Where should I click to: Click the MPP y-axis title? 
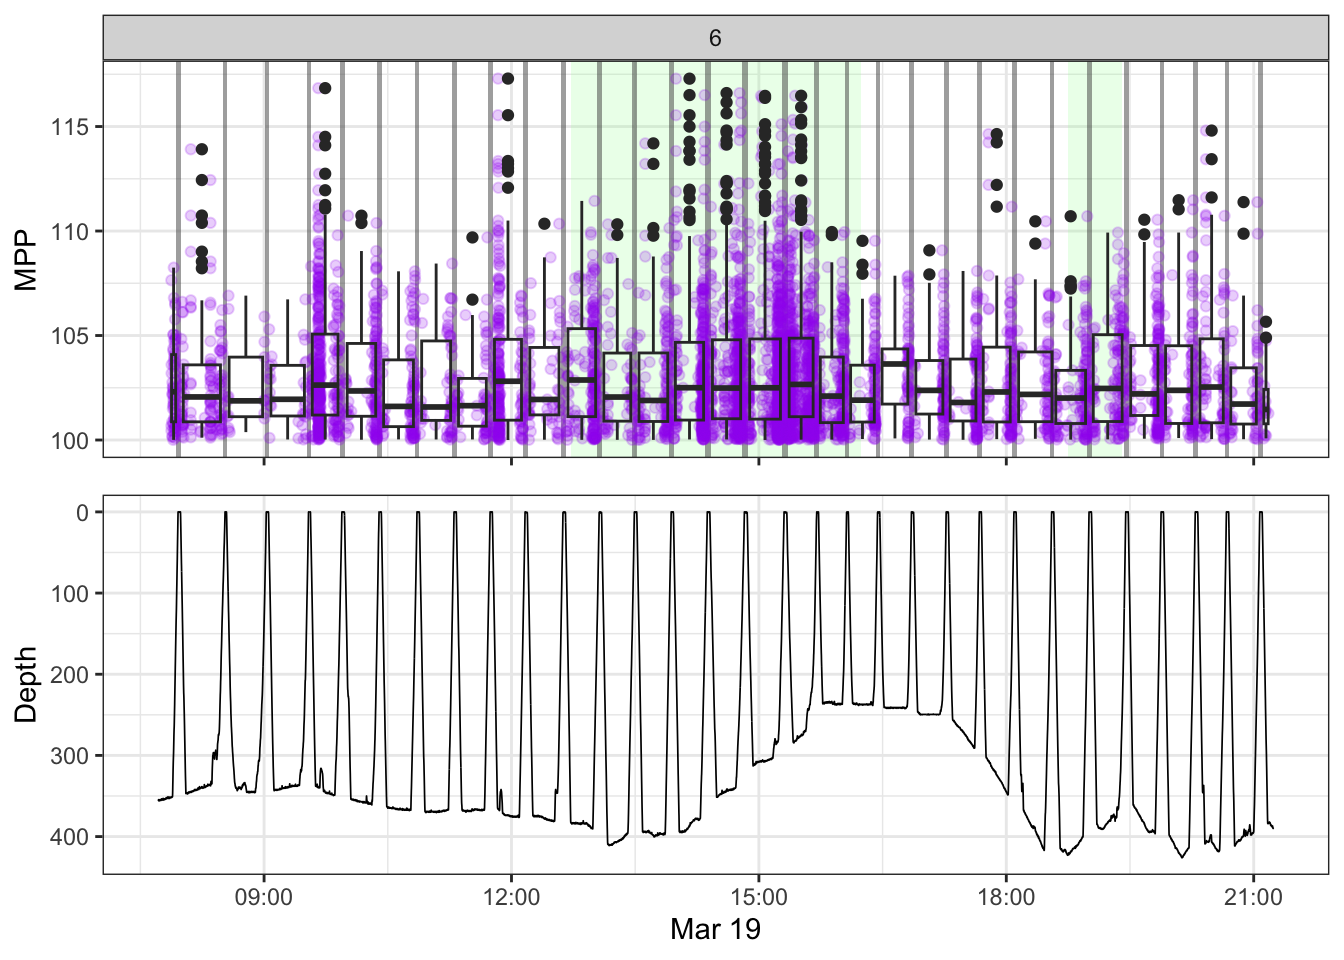(26, 260)
